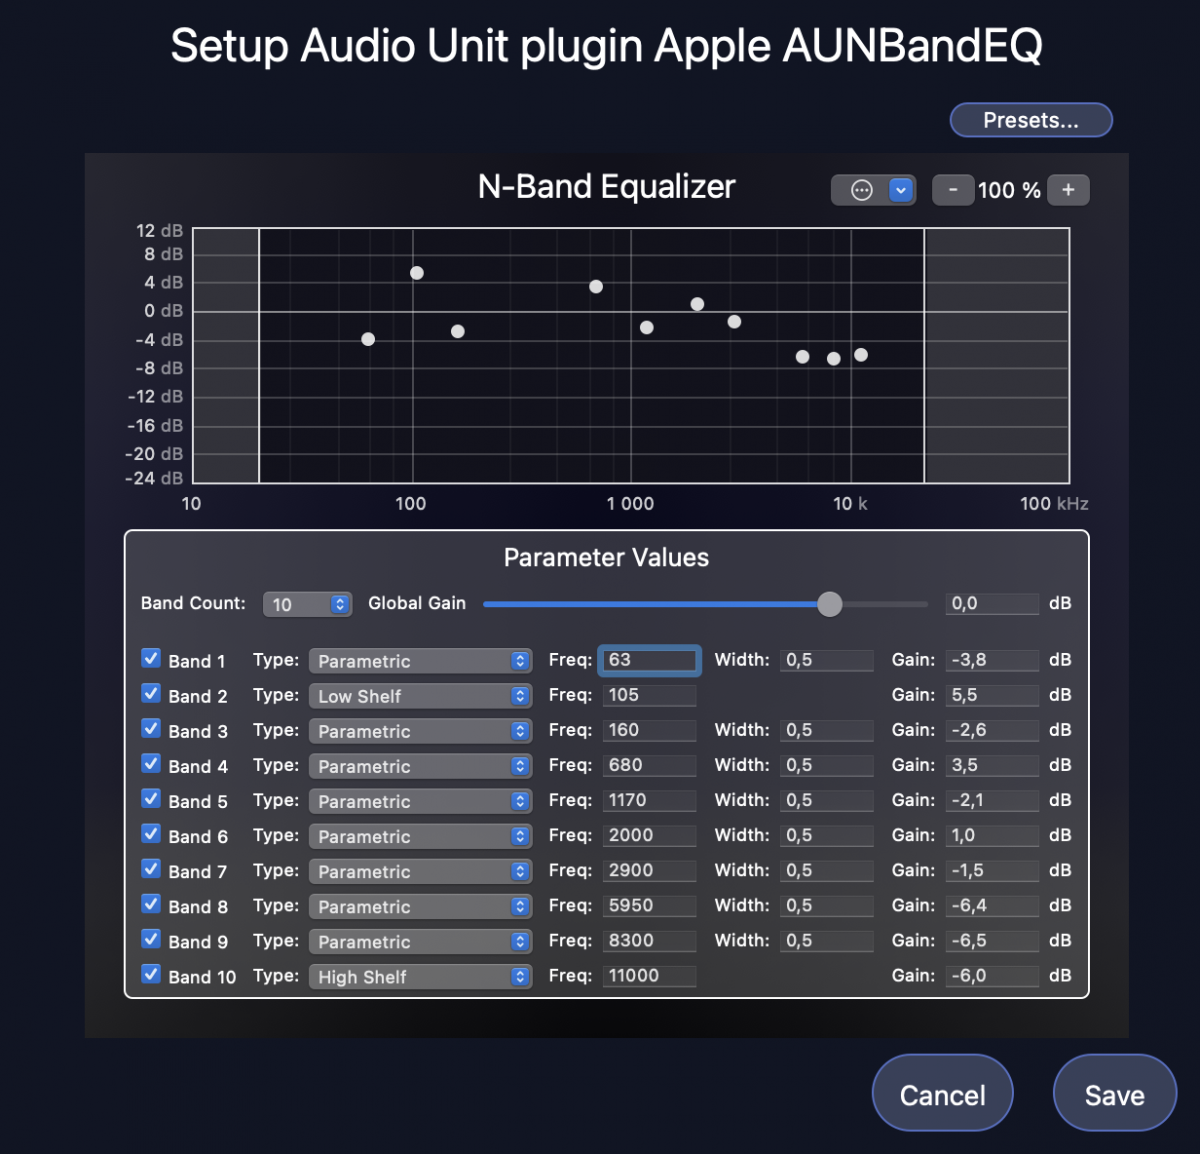1200x1154 pixels.
Task: Open the Presets... menu
Action: coord(1031,120)
